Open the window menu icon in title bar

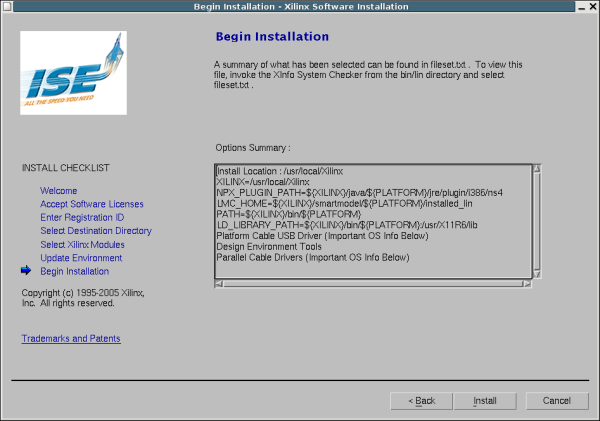coord(8,7)
